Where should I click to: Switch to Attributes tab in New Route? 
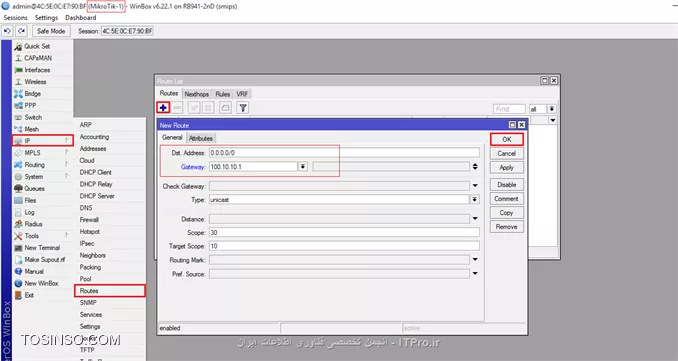click(201, 138)
